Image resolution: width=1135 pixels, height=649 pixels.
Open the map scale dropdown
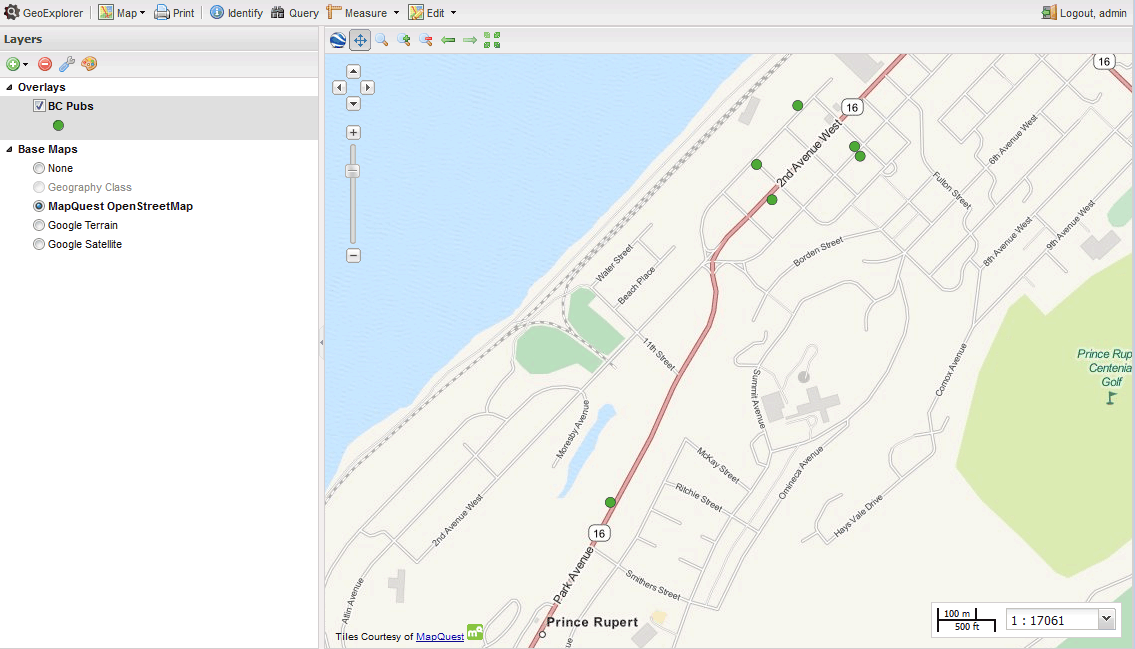1105,620
